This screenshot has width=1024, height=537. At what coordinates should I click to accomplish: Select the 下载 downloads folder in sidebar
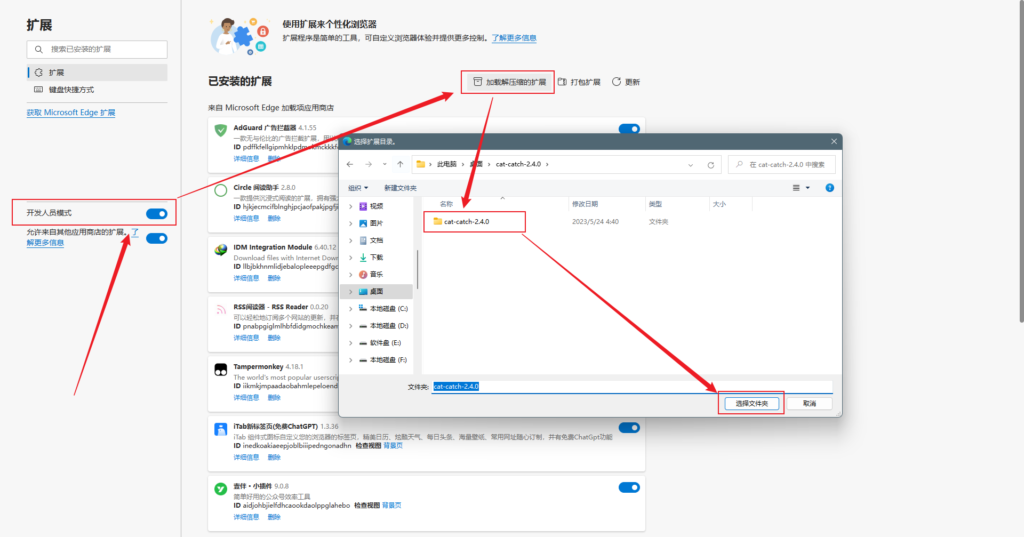pos(377,257)
